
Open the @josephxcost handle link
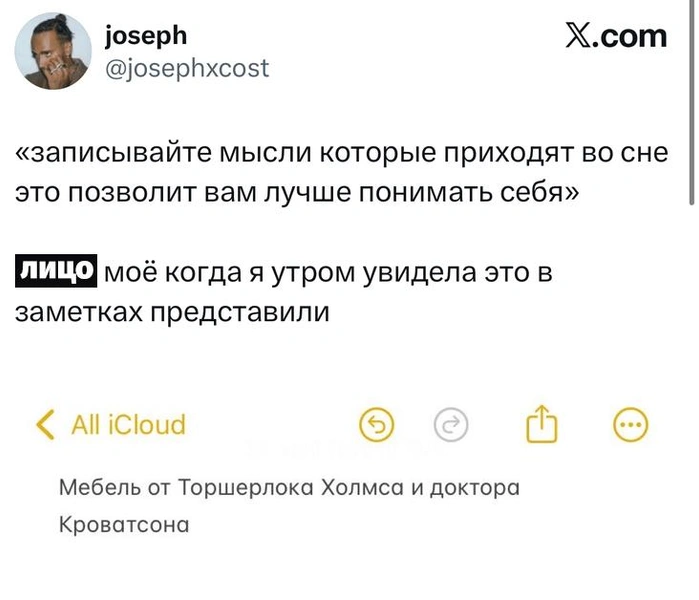pyautogui.click(x=186, y=67)
